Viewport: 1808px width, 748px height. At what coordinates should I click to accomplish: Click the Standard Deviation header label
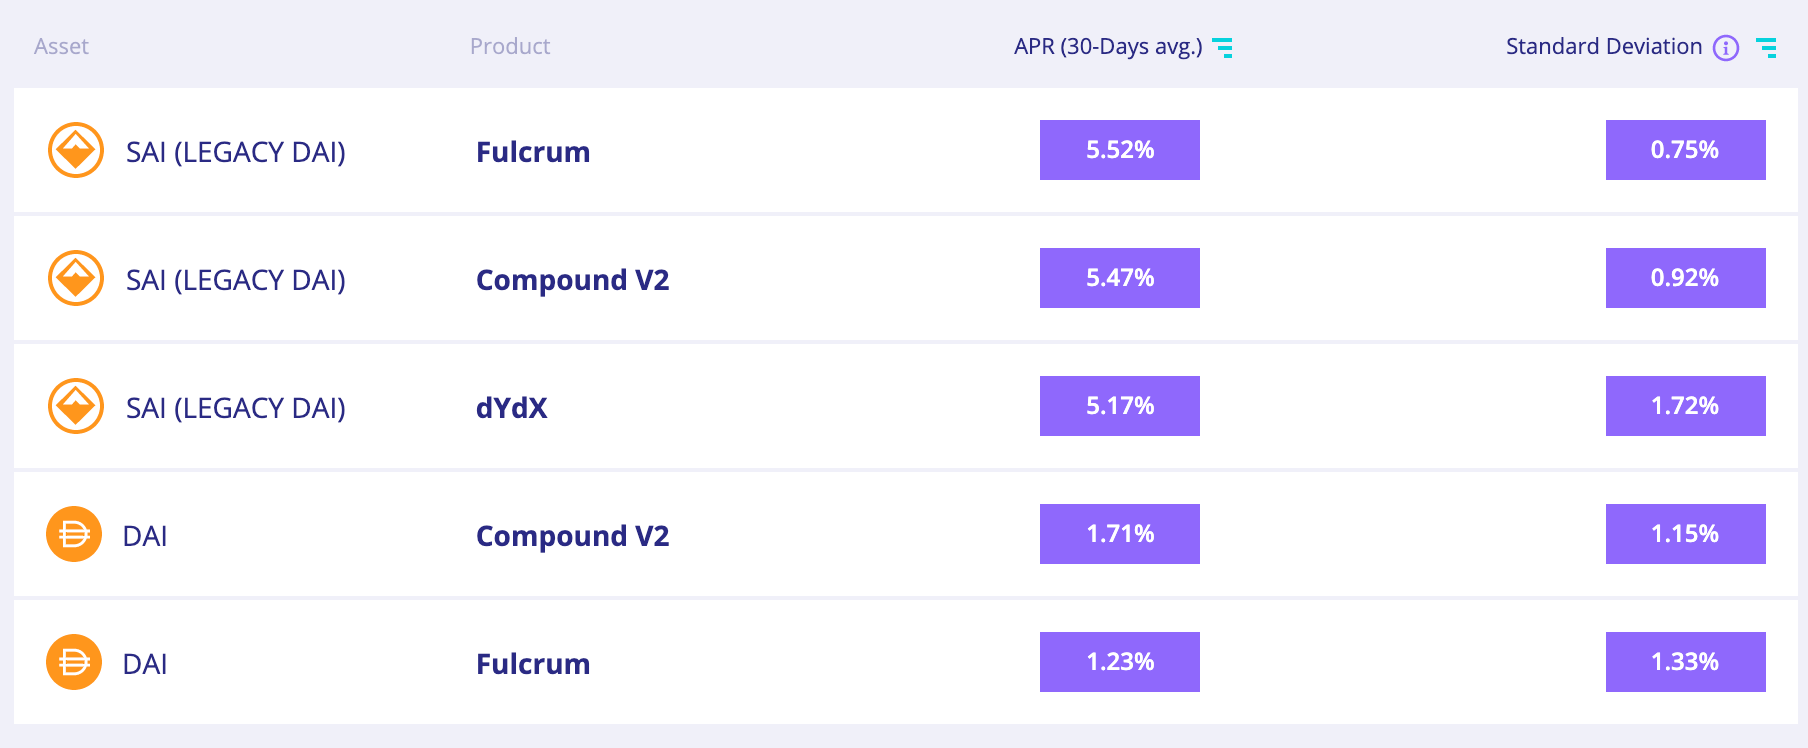click(x=1604, y=46)
